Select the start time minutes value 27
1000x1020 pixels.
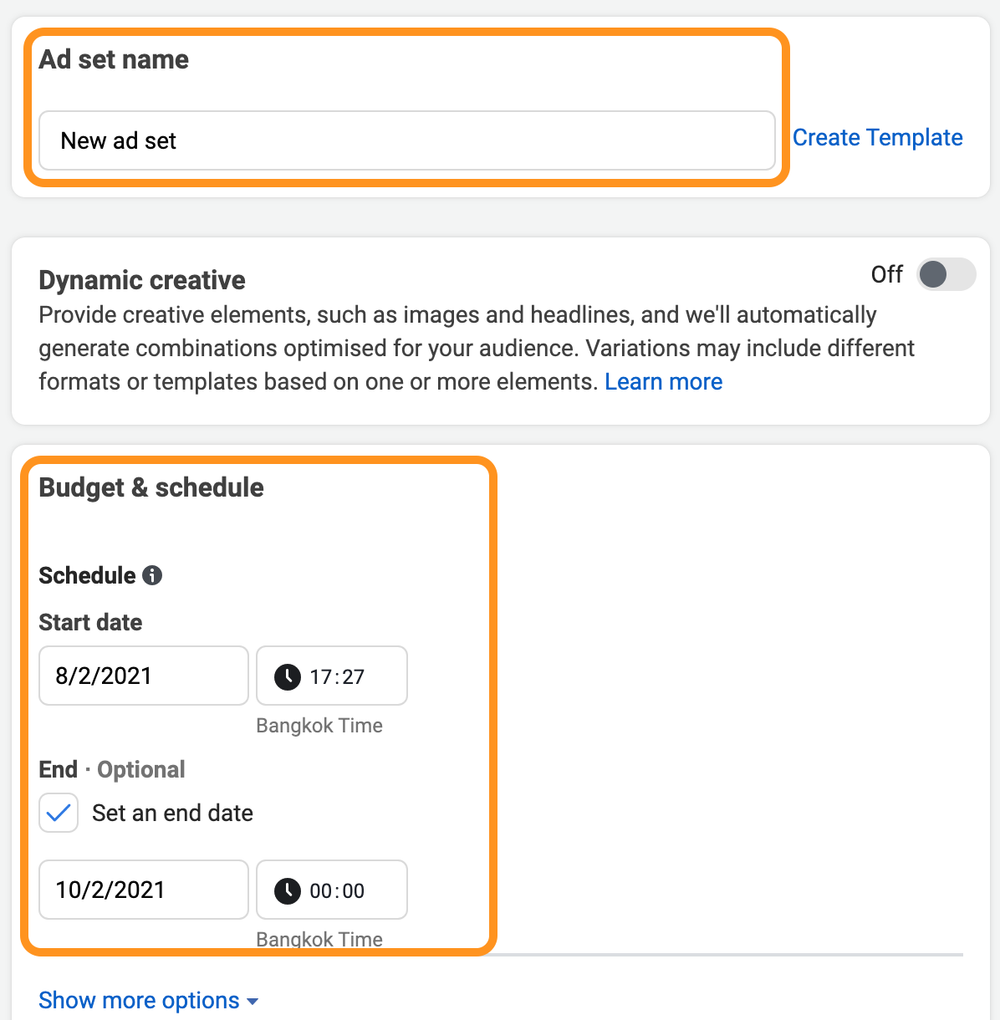coord(352,677)
